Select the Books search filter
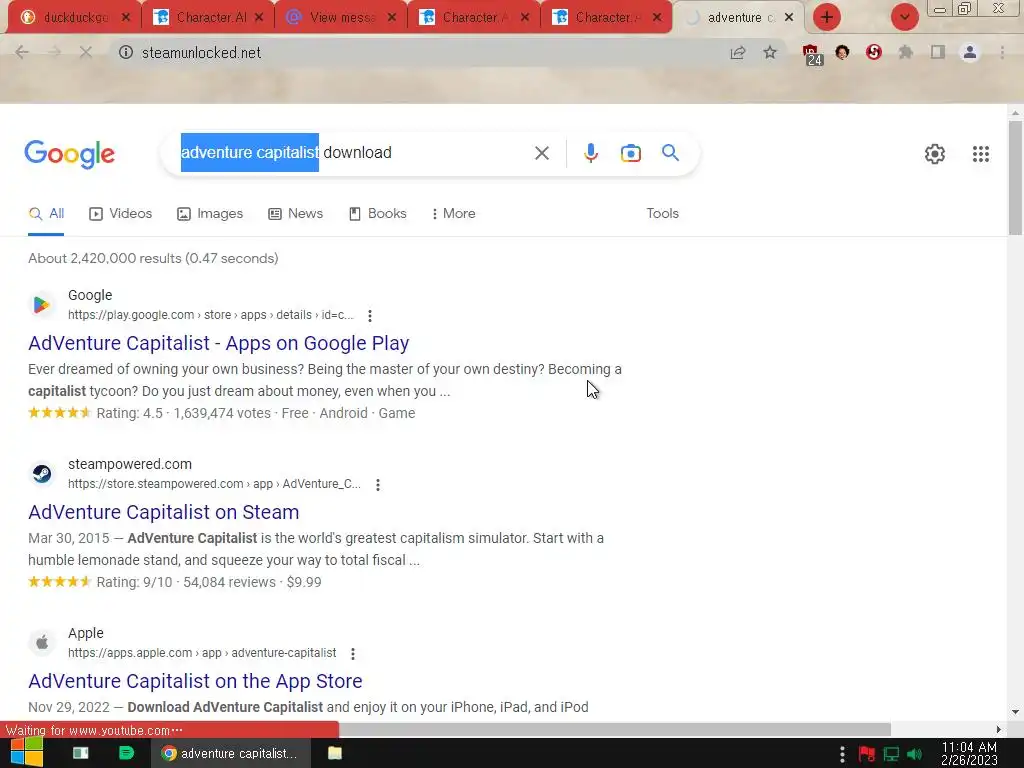Screen dimensions: 1024x768 (377, 214)
